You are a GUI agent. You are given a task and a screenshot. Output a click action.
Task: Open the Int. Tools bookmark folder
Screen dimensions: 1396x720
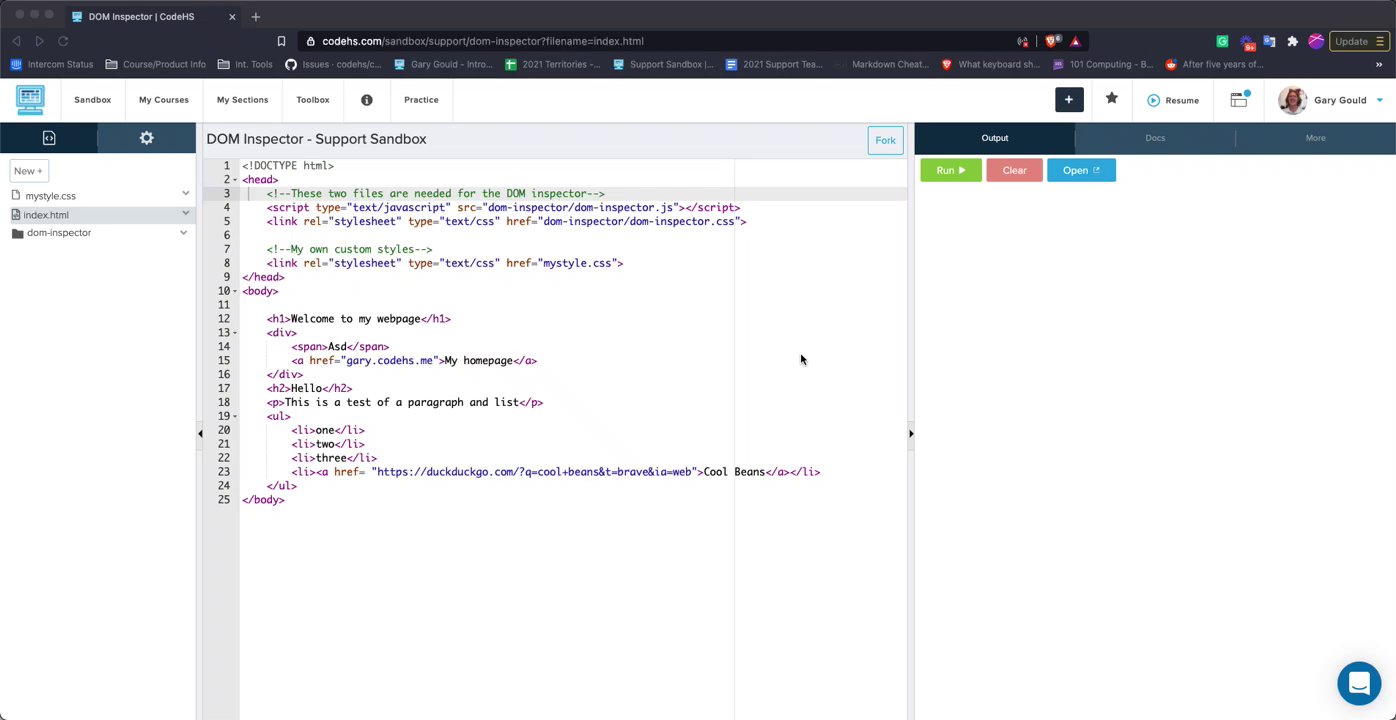pos(245,64)
